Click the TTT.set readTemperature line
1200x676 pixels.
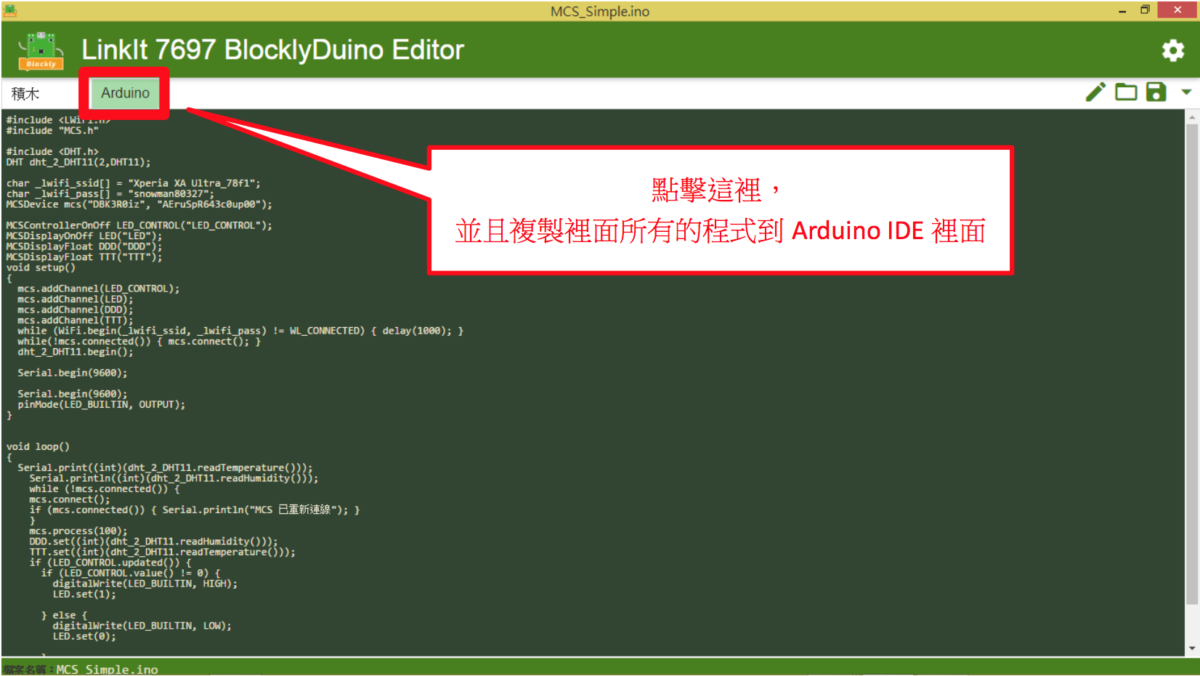tap(162, 552)
